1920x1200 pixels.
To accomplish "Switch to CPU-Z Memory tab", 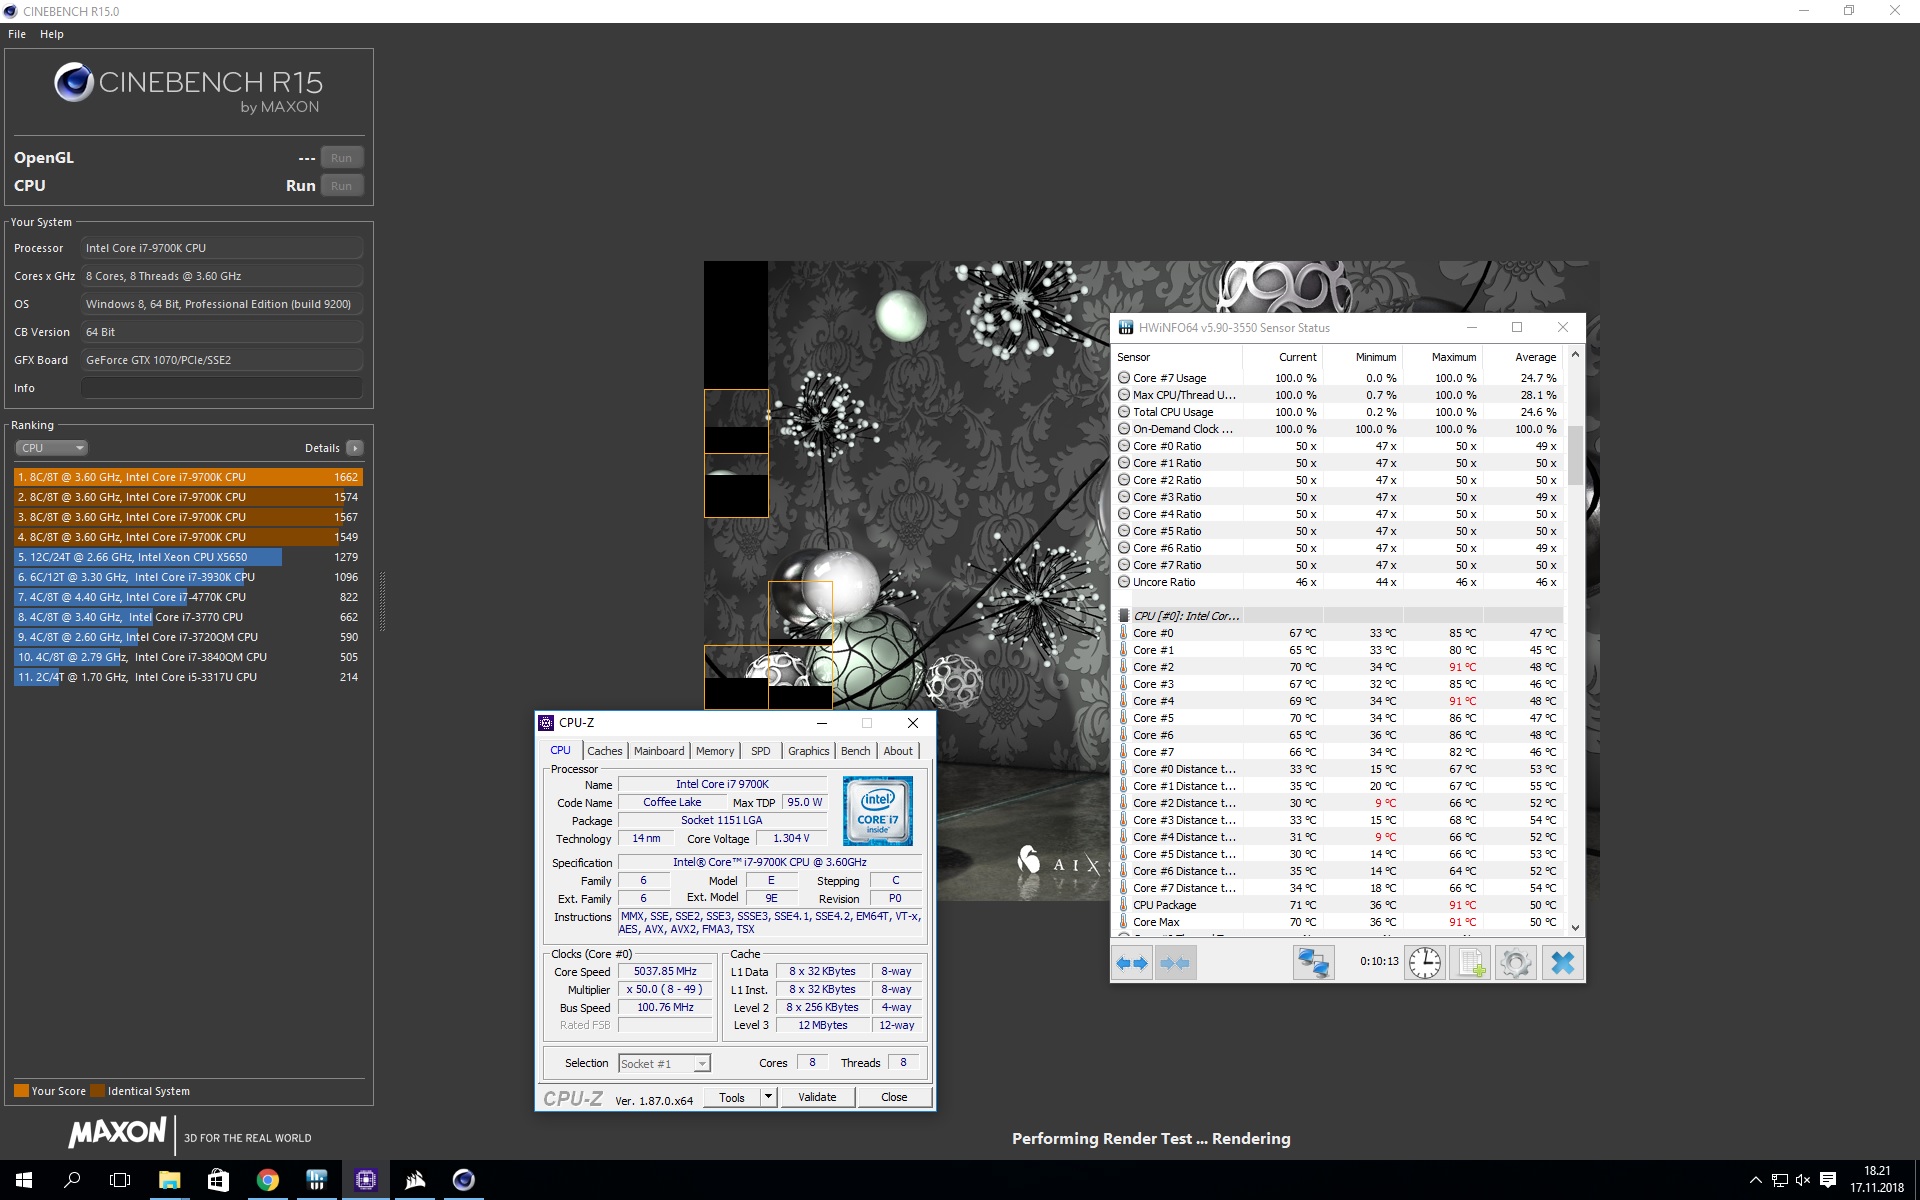I will (x=715, y=751).
